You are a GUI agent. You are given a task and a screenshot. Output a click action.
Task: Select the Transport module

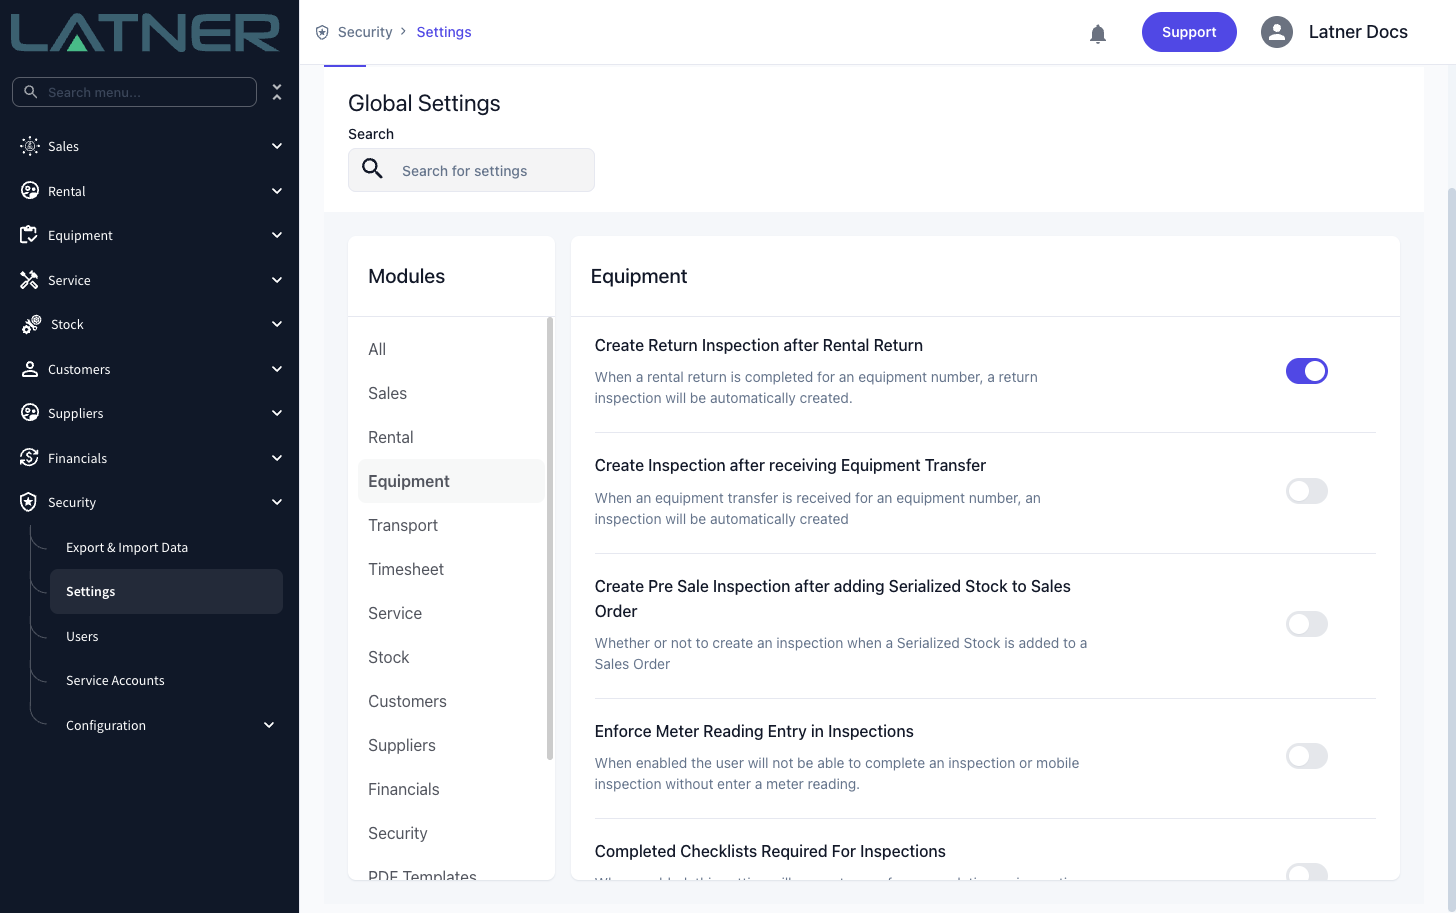coord(451,525)
